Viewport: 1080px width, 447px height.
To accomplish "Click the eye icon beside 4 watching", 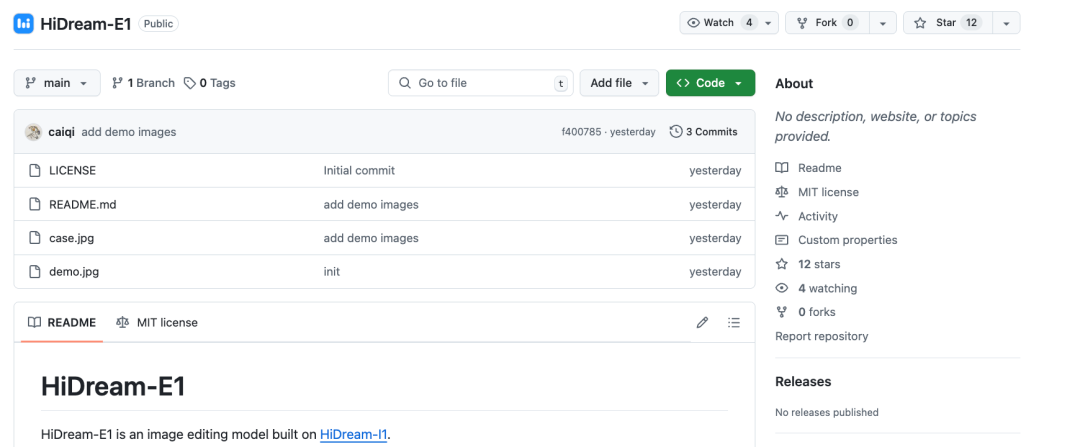I will pos(782,289).
